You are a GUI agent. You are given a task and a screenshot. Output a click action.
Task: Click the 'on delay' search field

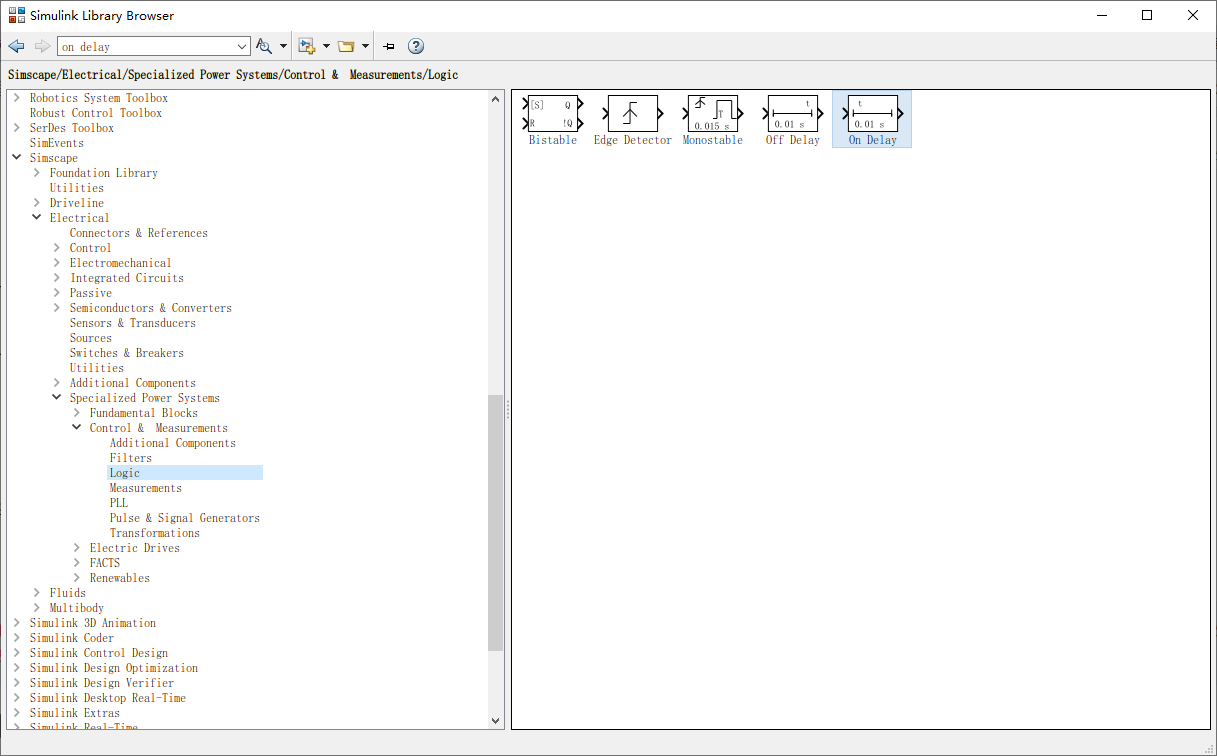coord(145,46)
